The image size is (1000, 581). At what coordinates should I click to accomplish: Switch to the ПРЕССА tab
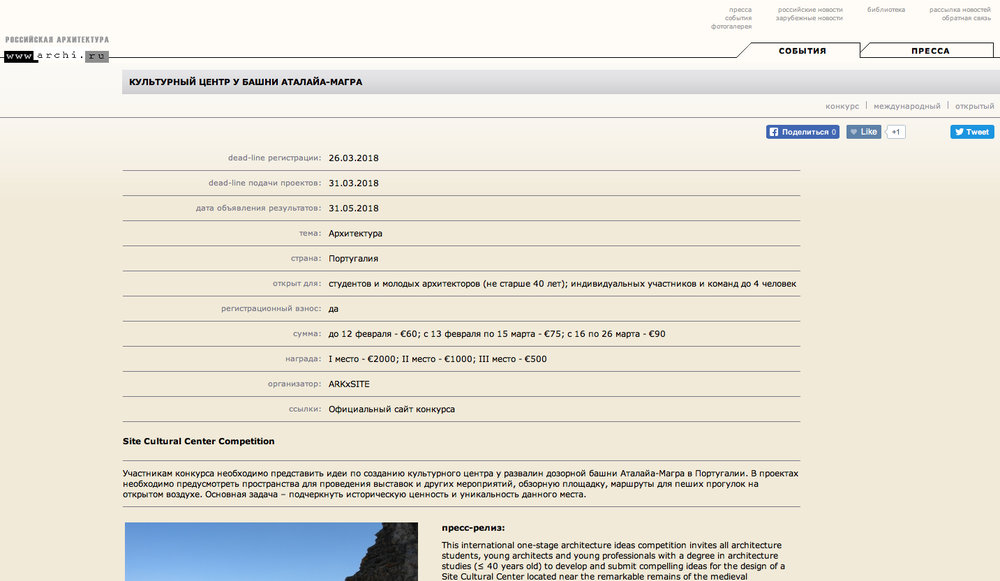[930, 51]
